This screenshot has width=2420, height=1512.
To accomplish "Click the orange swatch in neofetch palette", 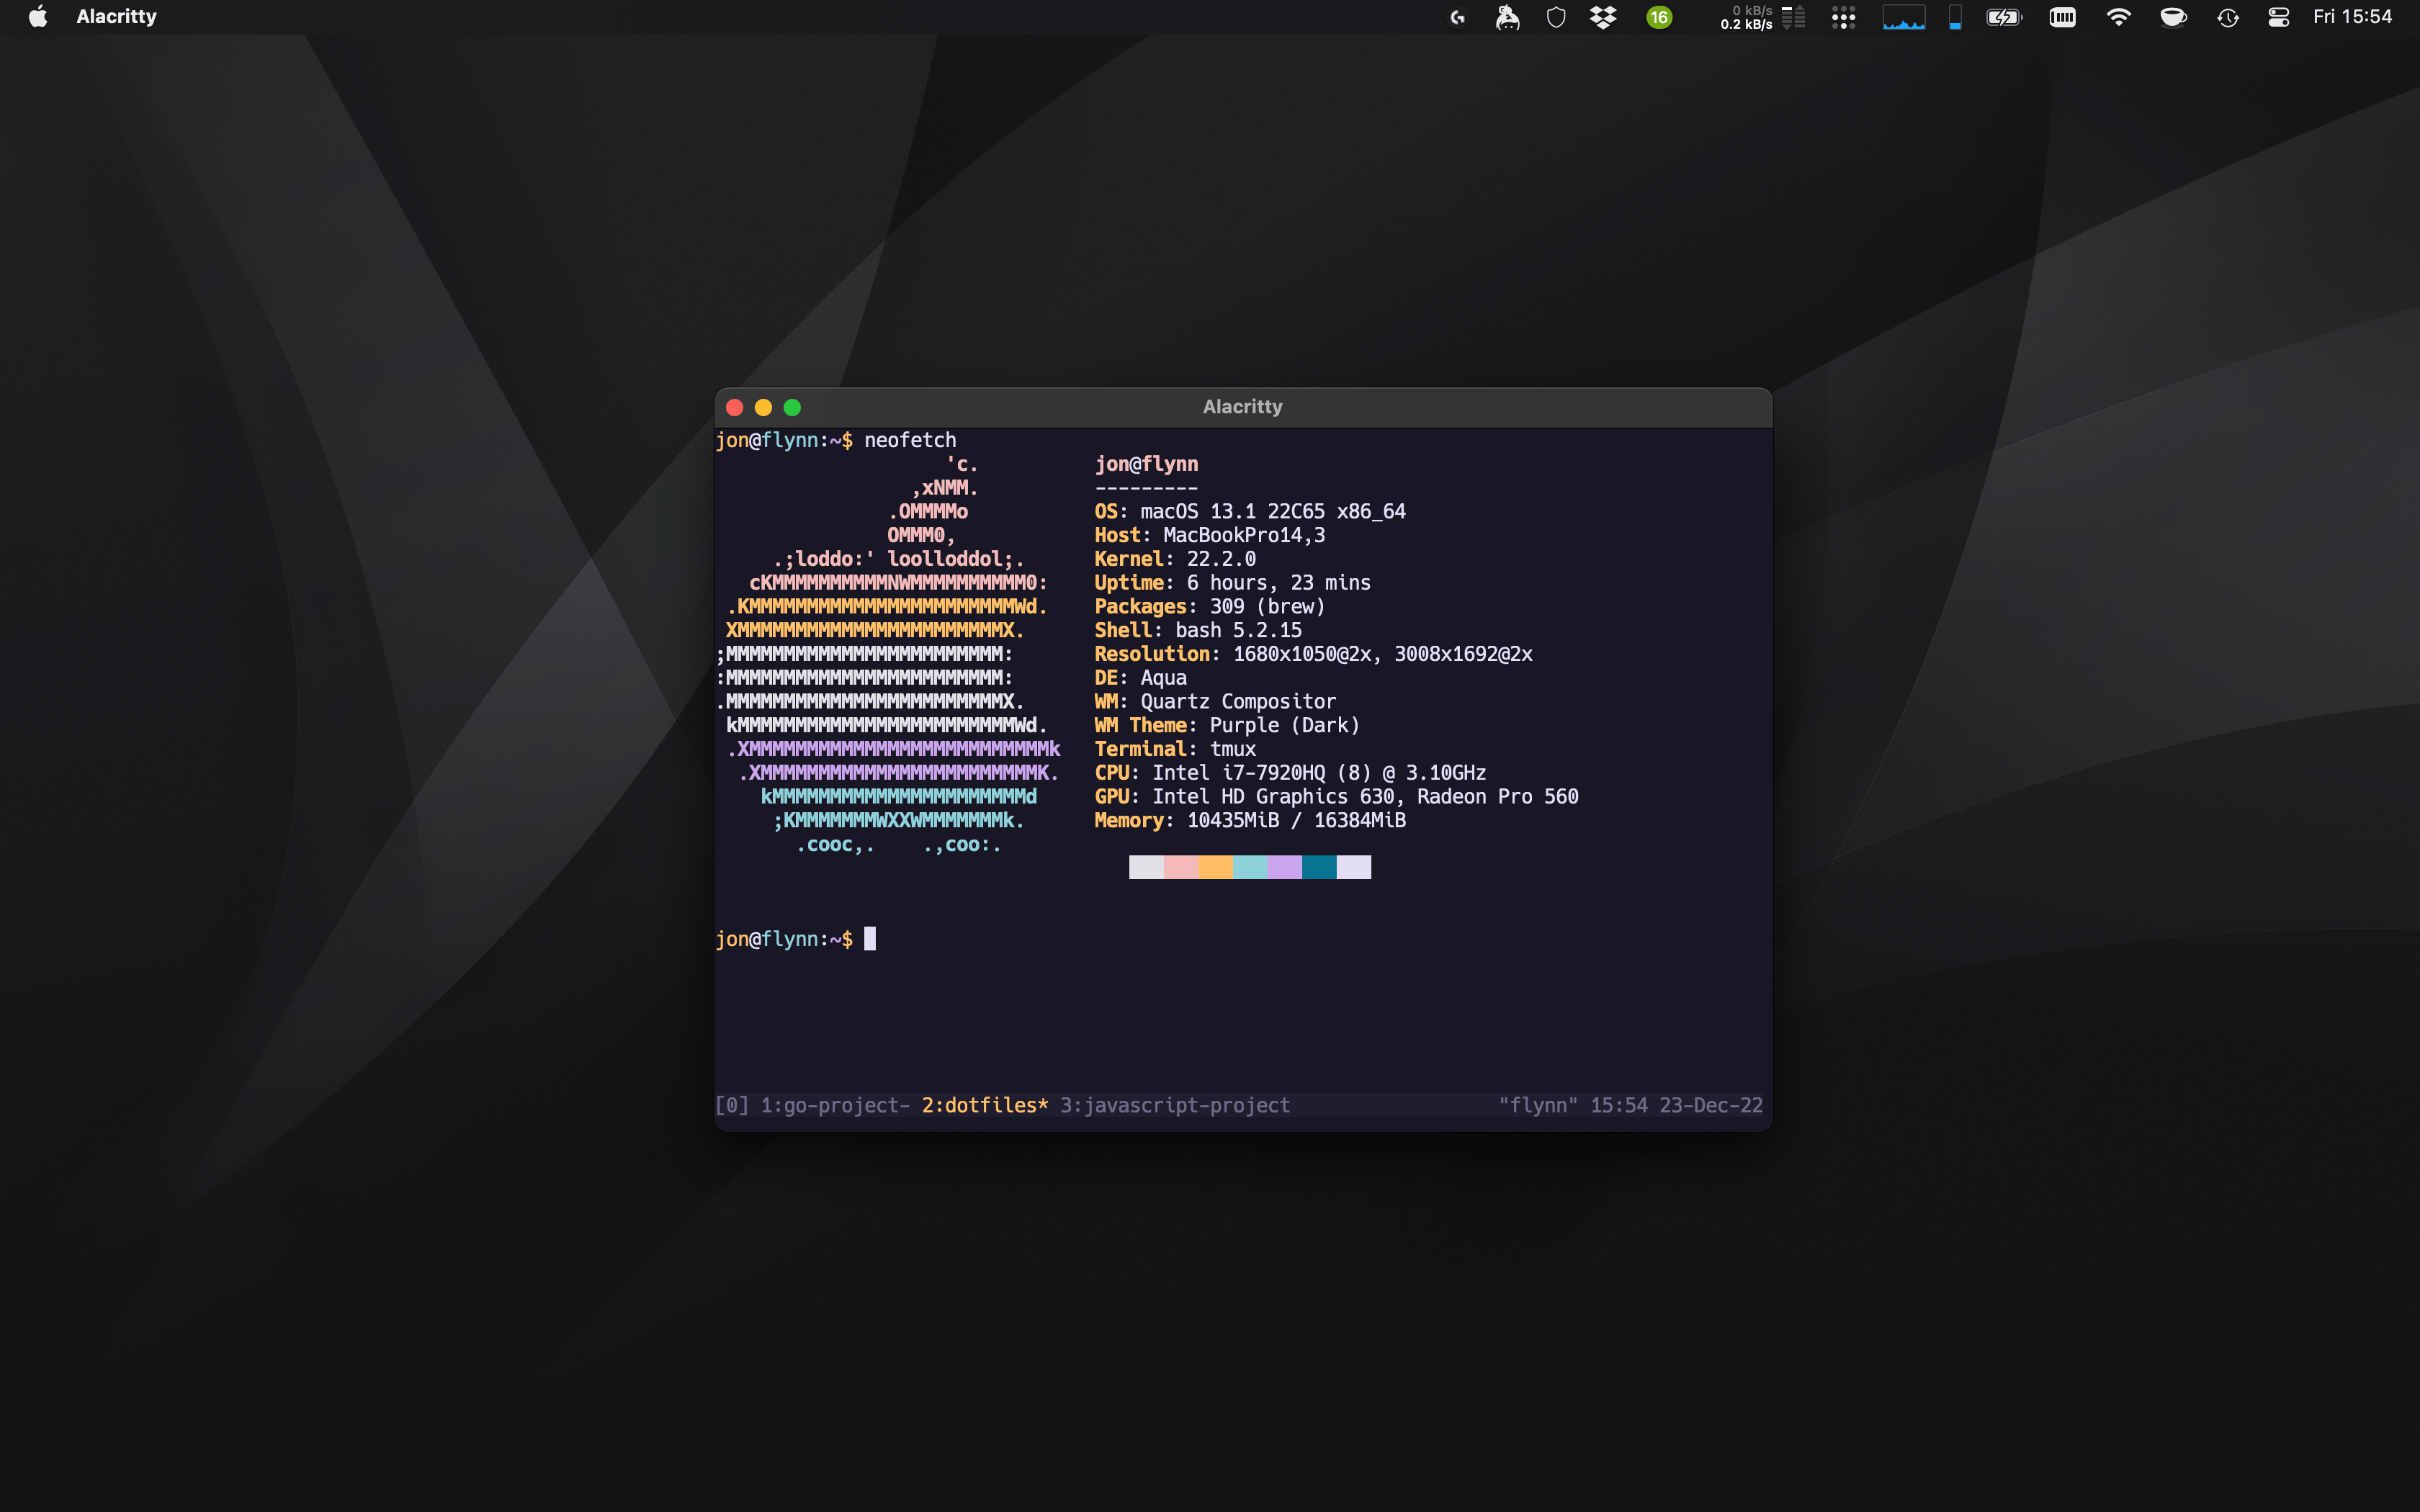I will (1215, 867).
